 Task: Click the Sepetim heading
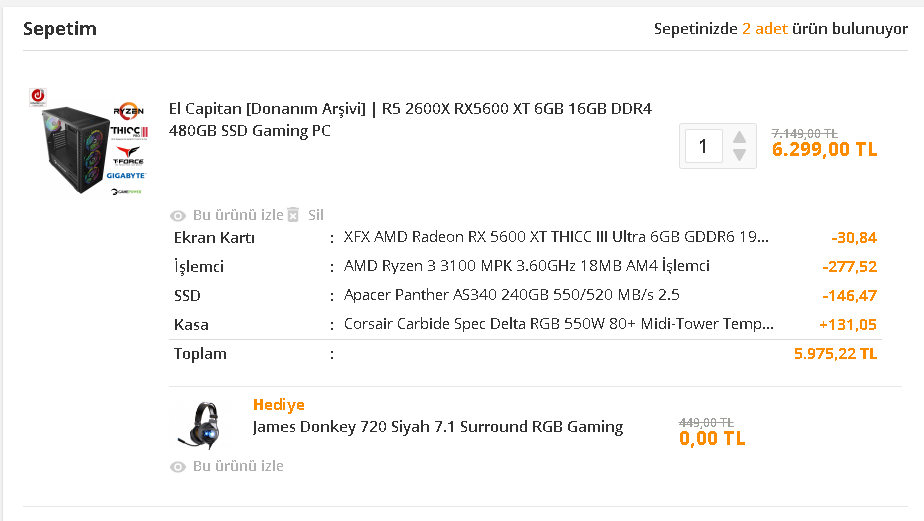point(60,29)
